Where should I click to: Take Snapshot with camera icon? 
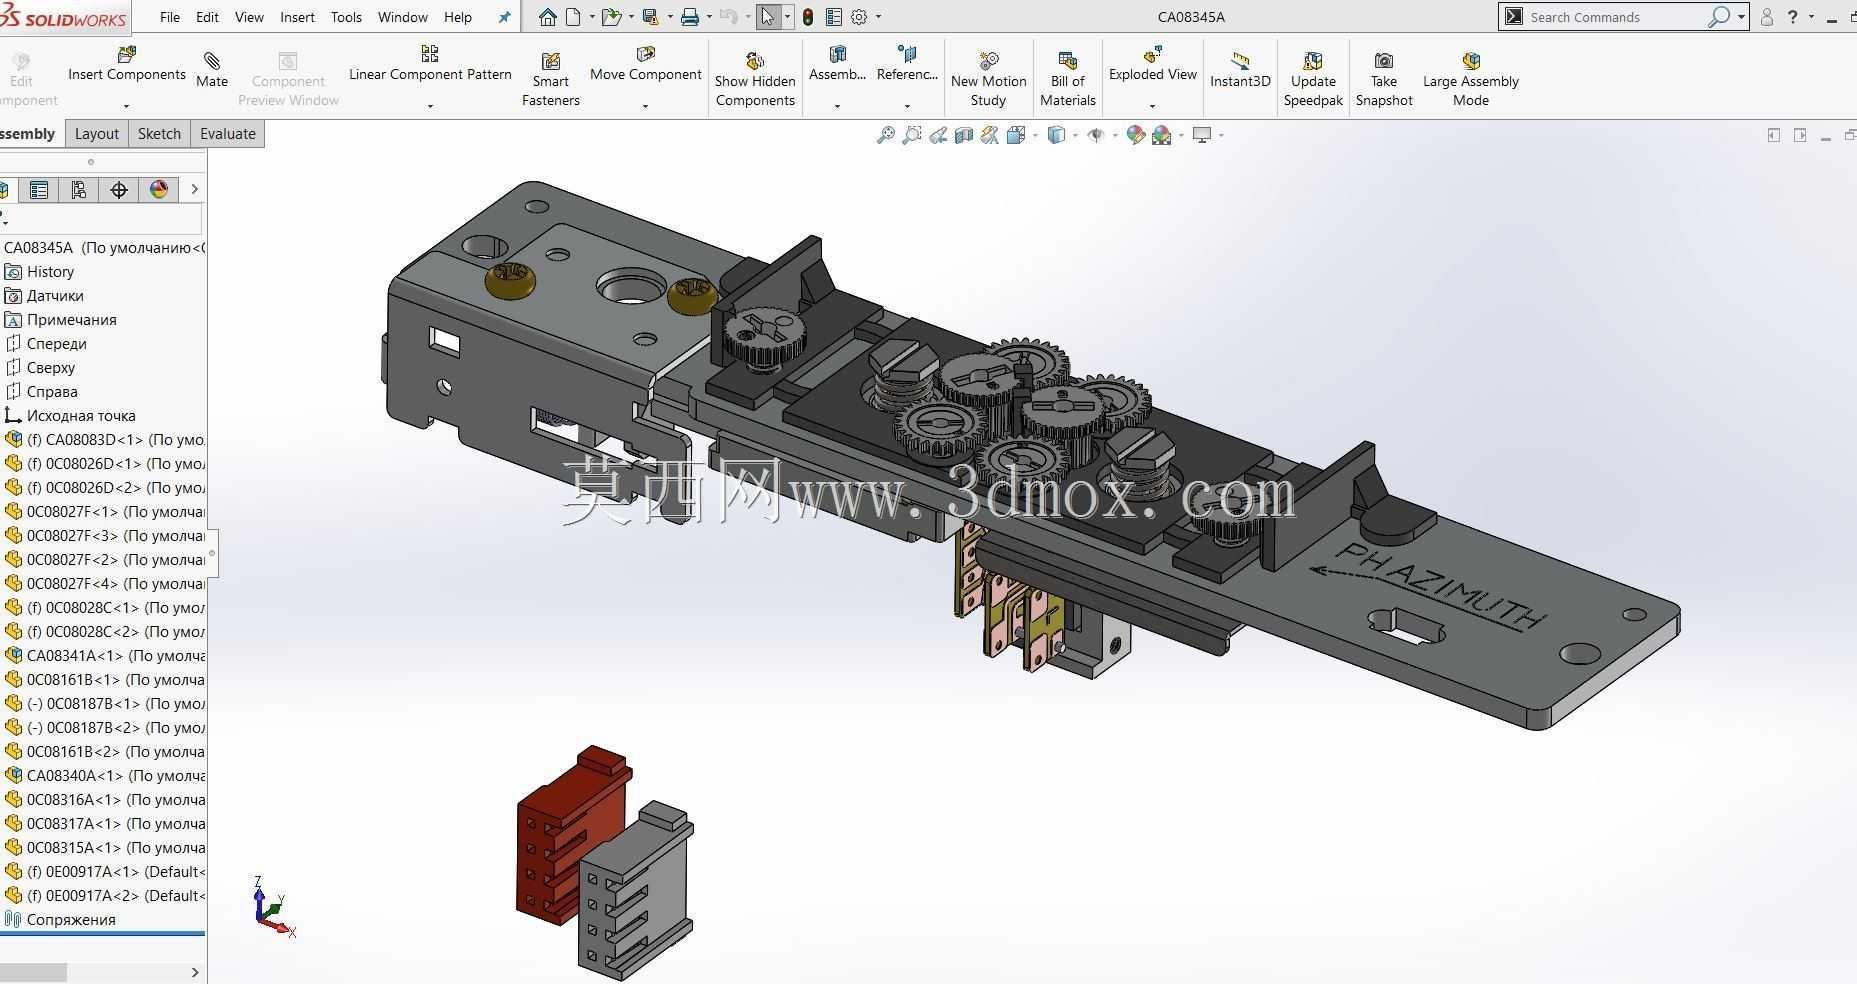(1384, 79)
